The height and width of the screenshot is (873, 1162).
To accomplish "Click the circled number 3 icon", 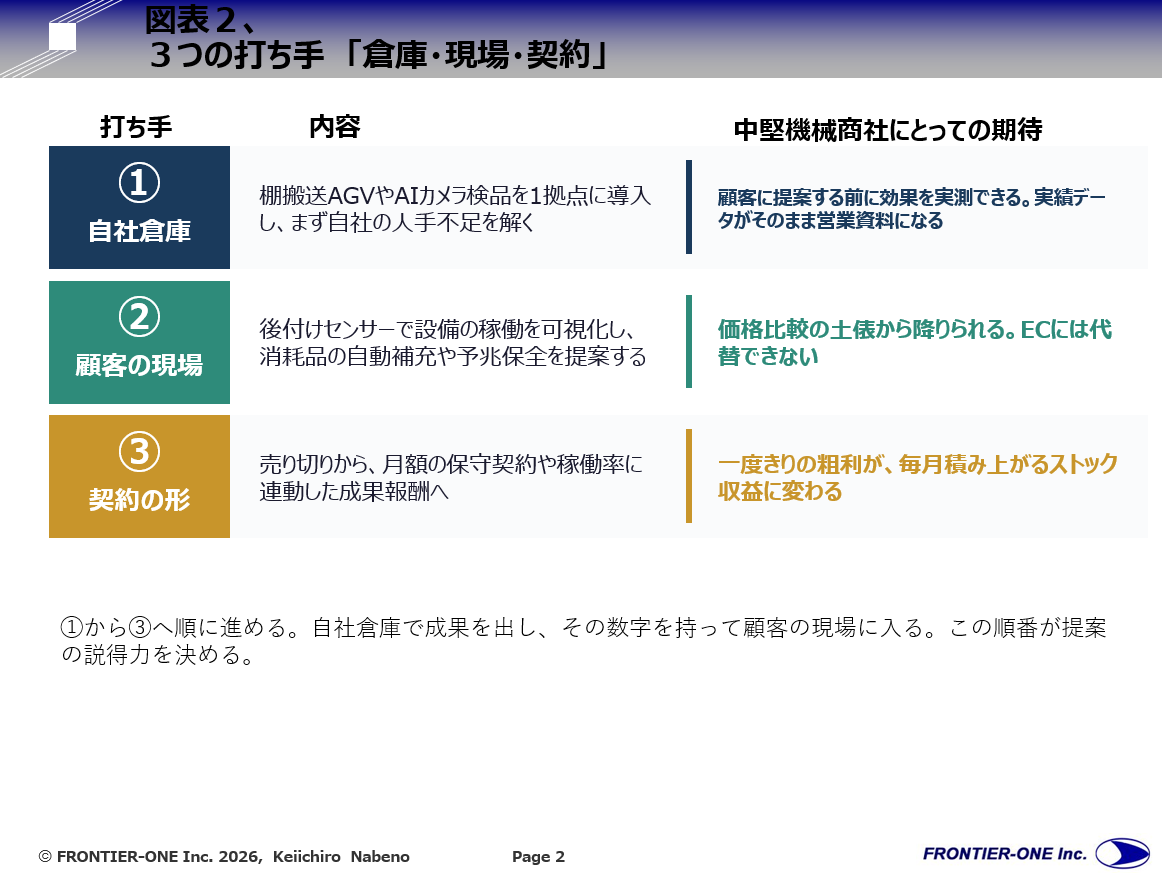I will (x=139, y=451).
